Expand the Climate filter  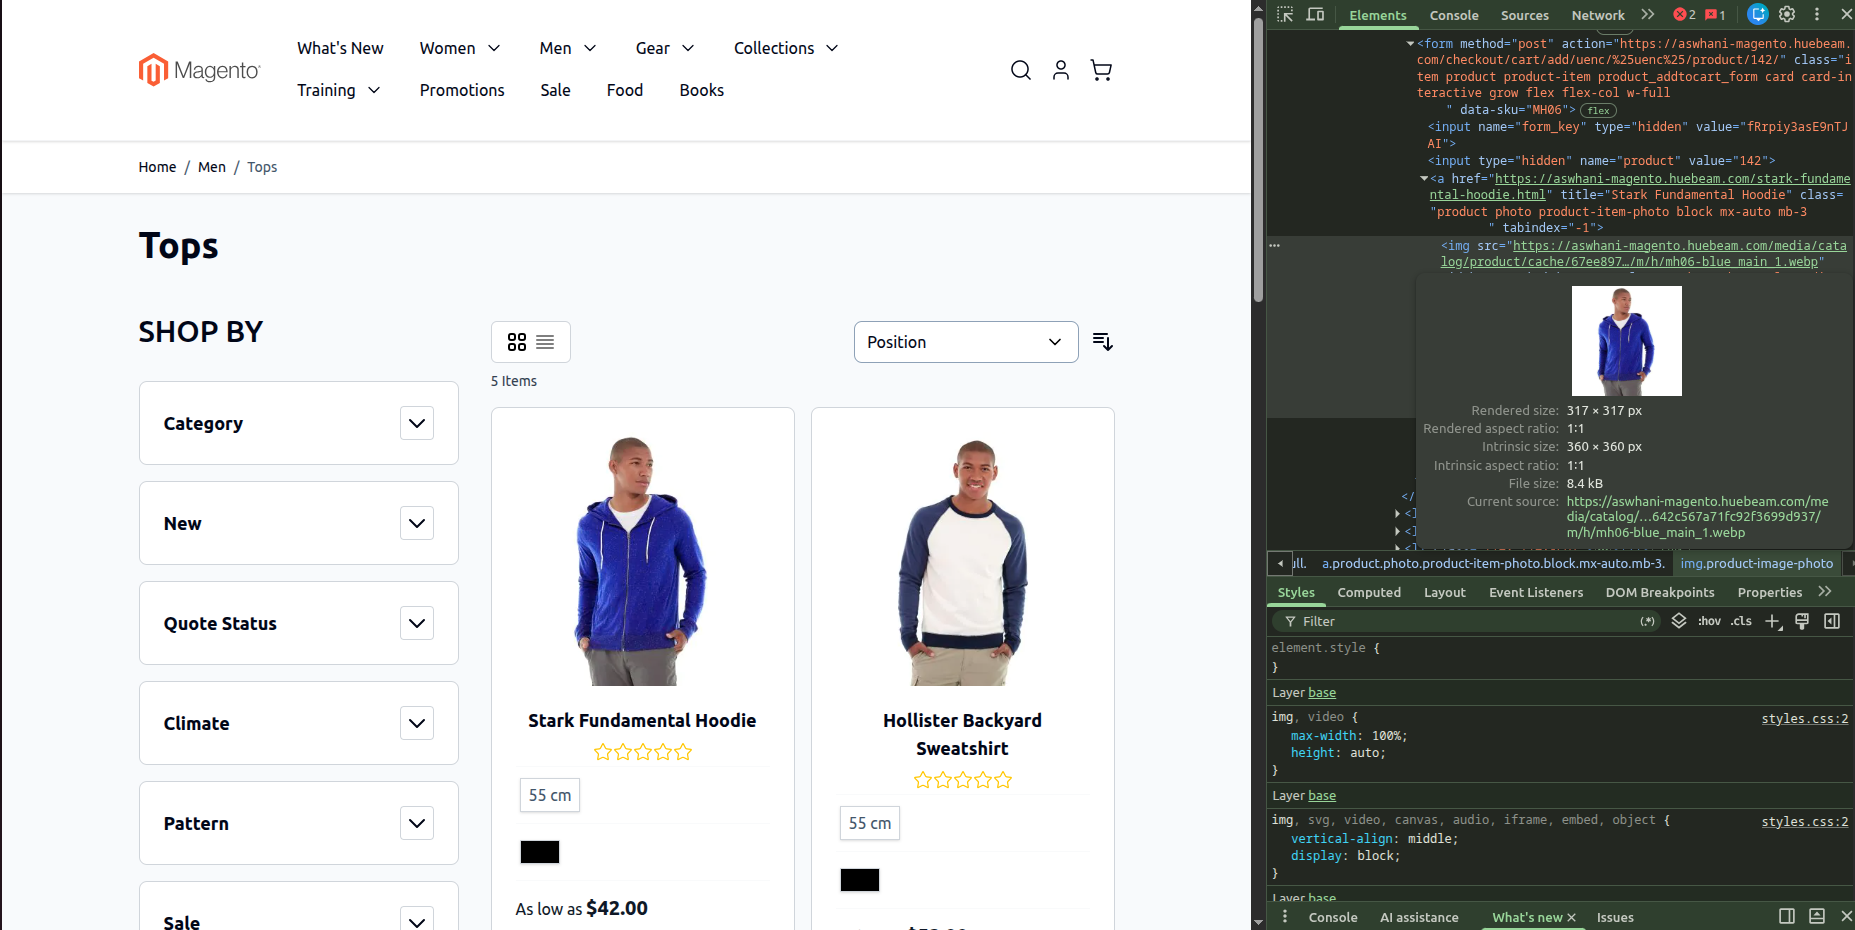point(417,723)
